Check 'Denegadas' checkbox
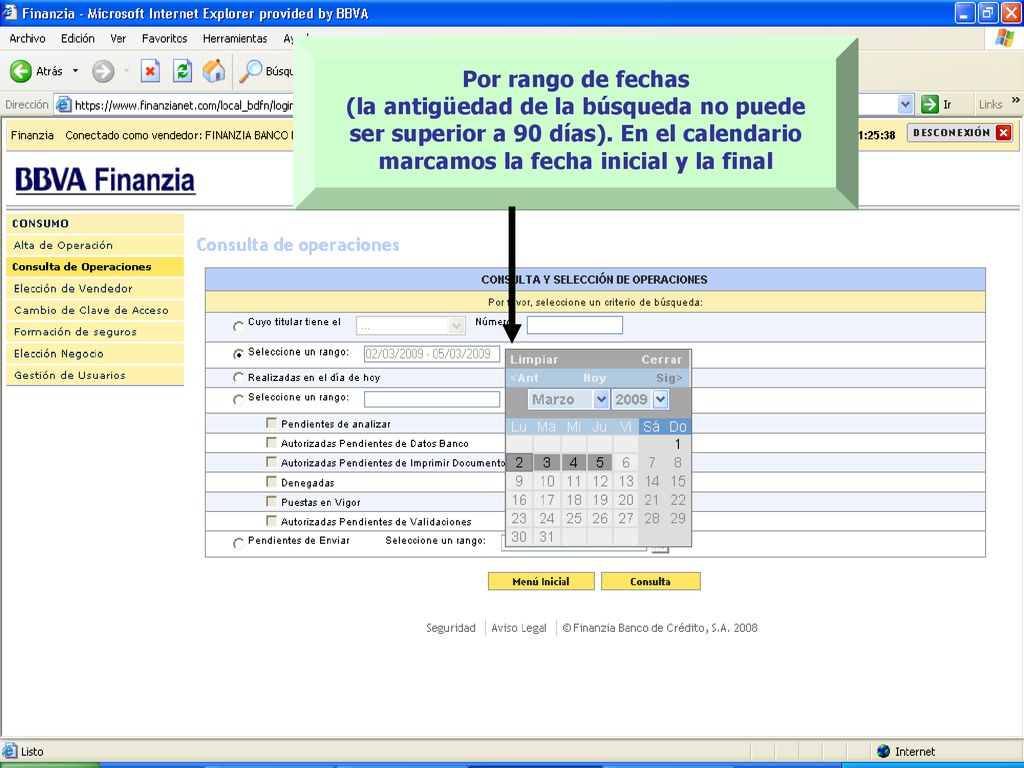Screen dimensions: 1024x768 pos(272,481)
